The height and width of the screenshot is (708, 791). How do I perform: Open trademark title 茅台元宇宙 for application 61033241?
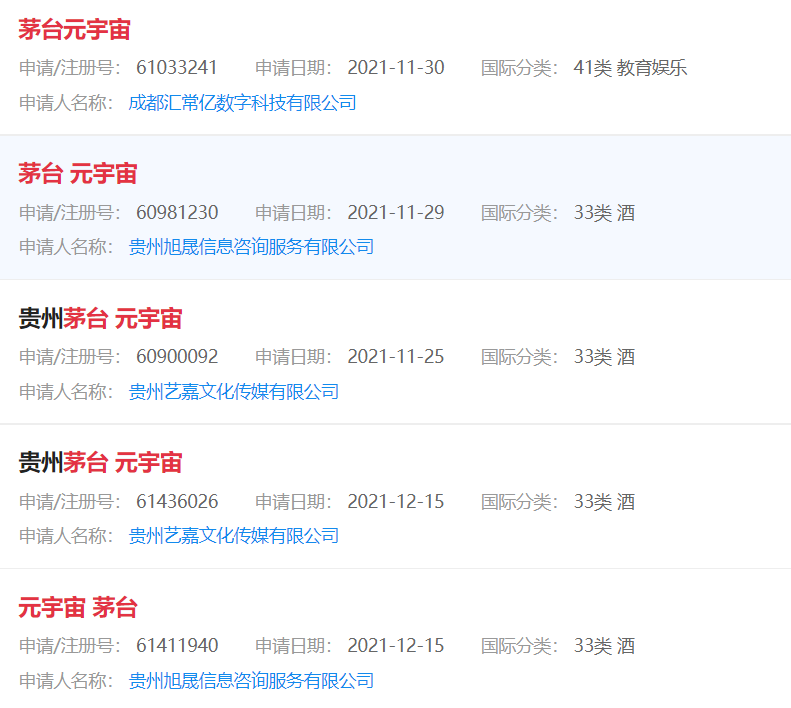tap(75, 29)
